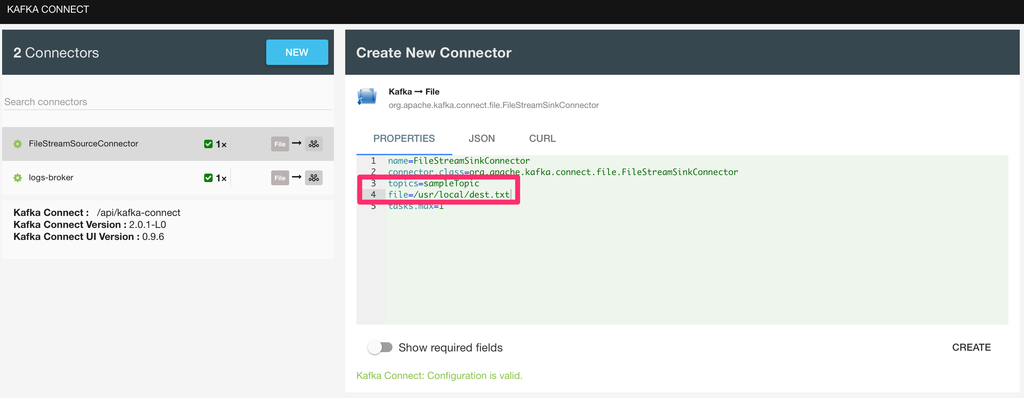
Task: Toggle Show required fields switch
Action: coord(380,348)
